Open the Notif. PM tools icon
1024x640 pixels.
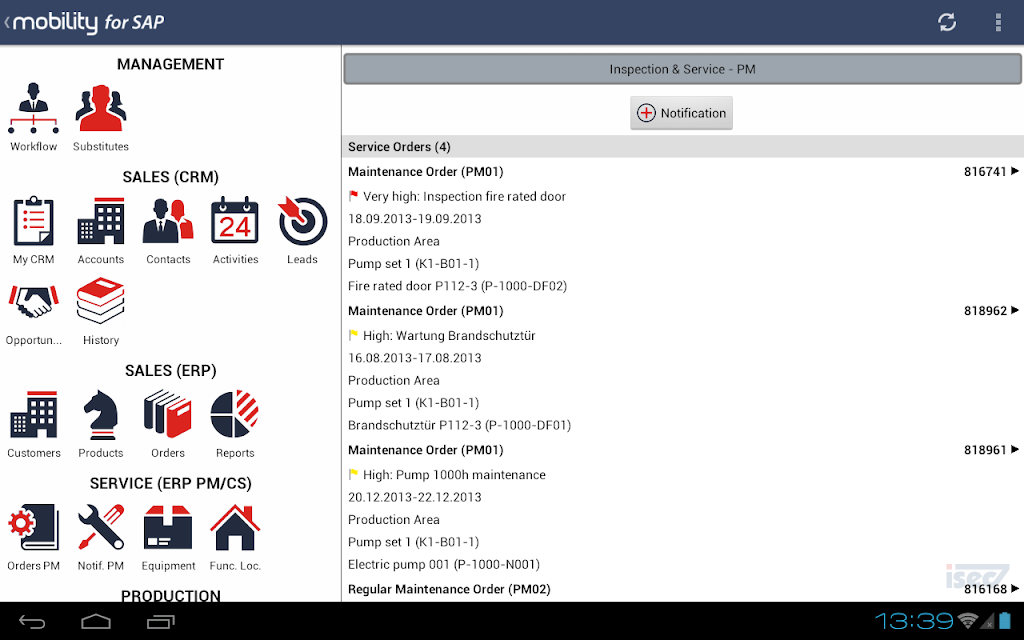(x=101, y=528)
